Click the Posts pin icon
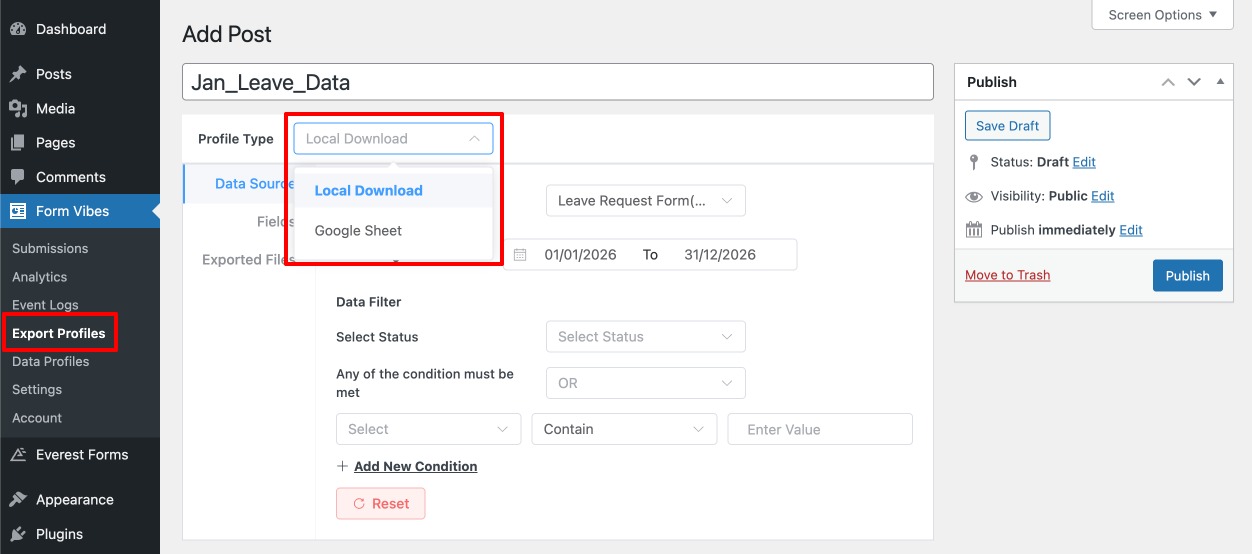 click(x=18, y=74)
